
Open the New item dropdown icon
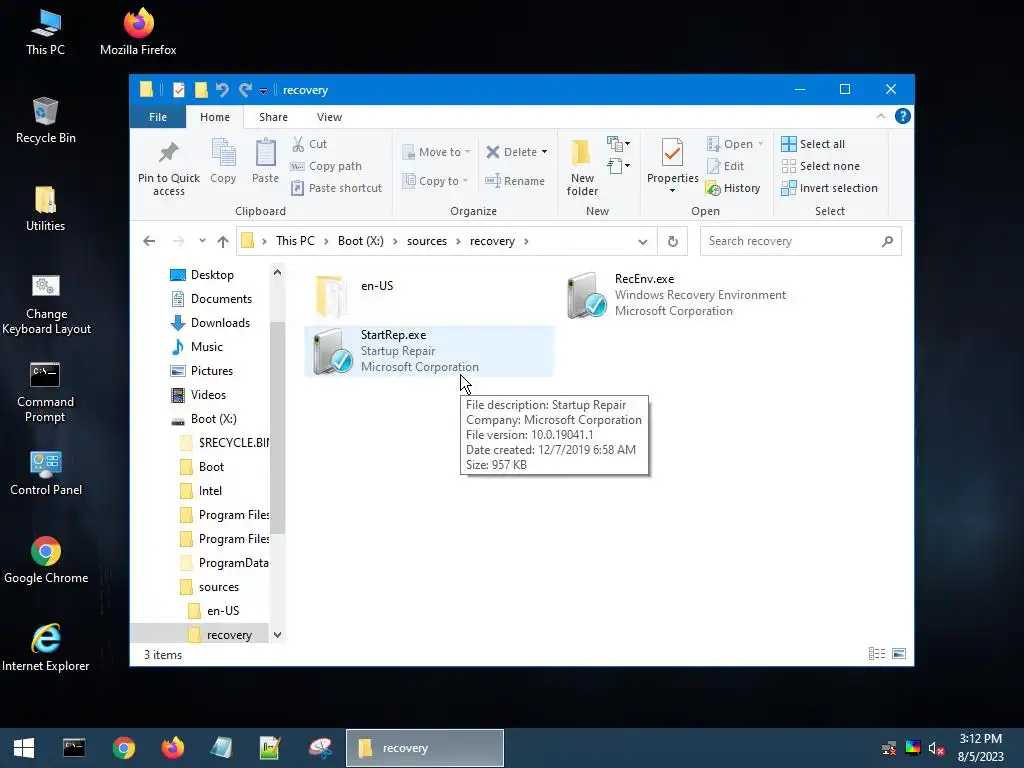(x=618, y=144)
